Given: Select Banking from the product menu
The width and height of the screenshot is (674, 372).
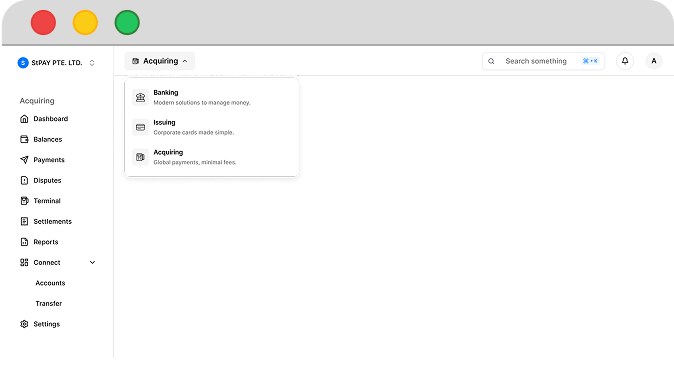Looking at the screenshot, I should click(212, 97).
